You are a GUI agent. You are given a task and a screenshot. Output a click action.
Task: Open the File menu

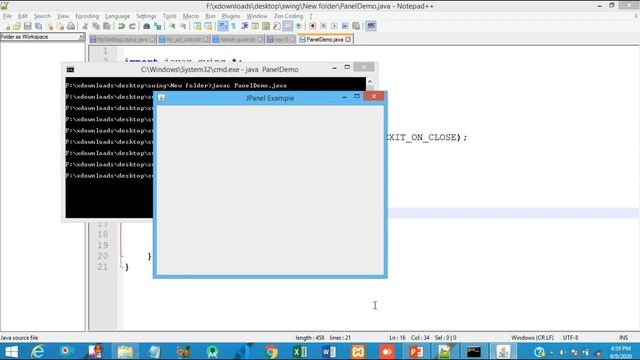click(7, 16)
